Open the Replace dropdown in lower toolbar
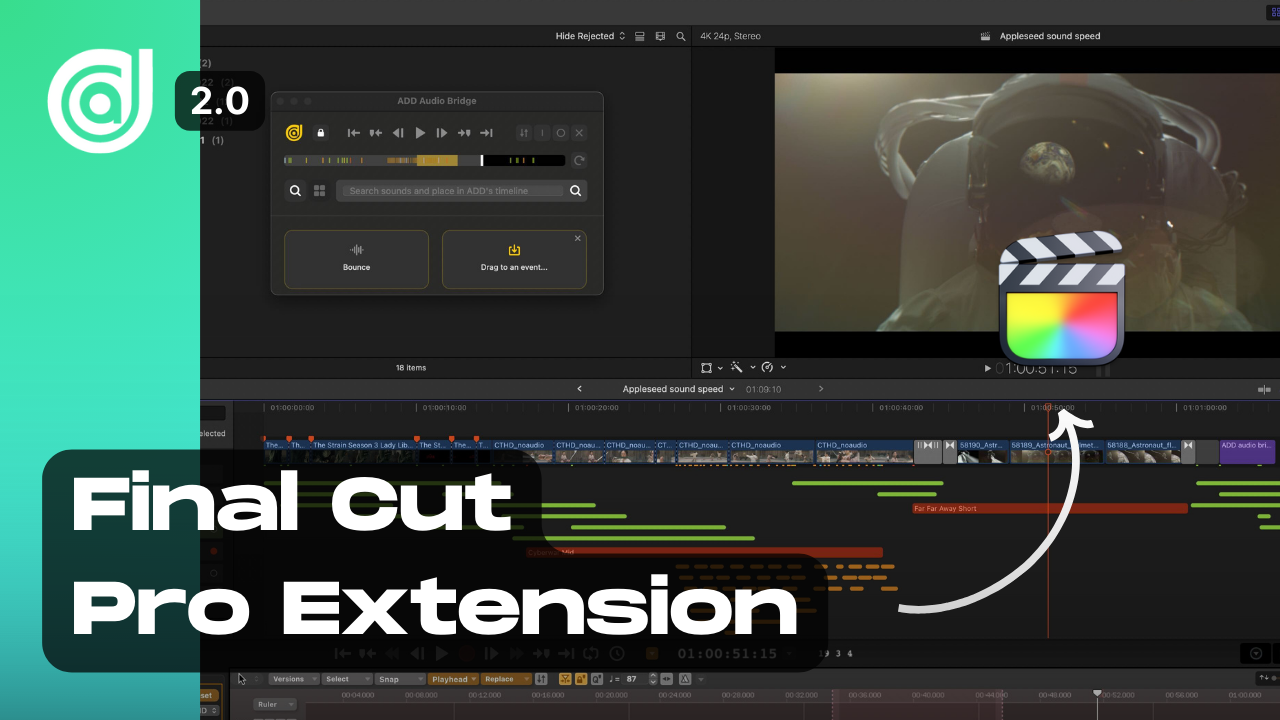The image size is (1280, 720). [505, 679]
